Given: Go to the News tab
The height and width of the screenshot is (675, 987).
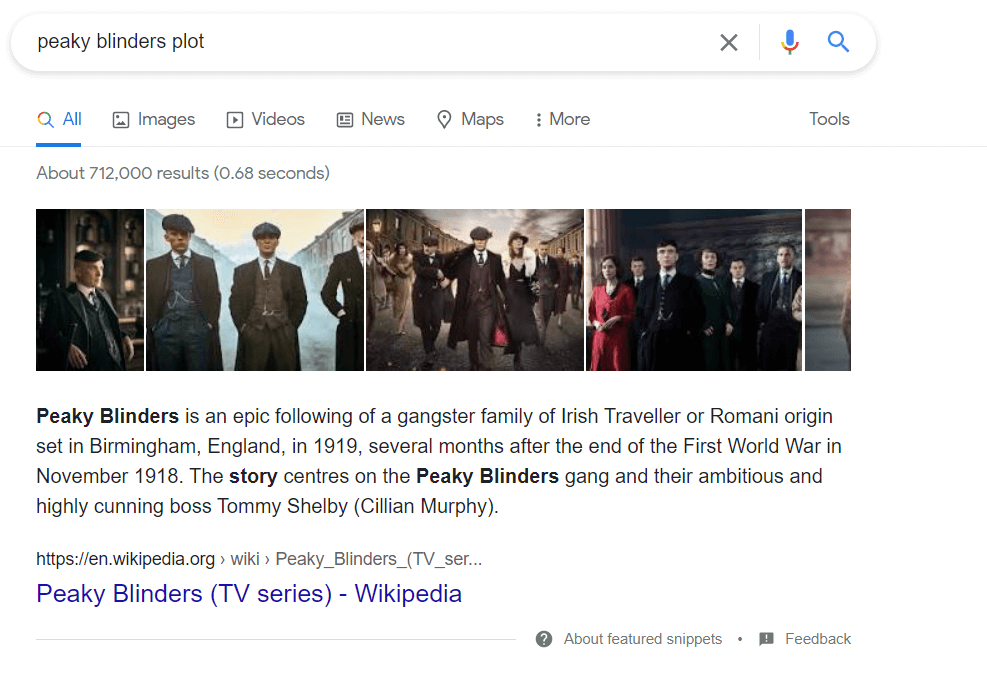Looking at the screenshot, I should click(371, 119).
